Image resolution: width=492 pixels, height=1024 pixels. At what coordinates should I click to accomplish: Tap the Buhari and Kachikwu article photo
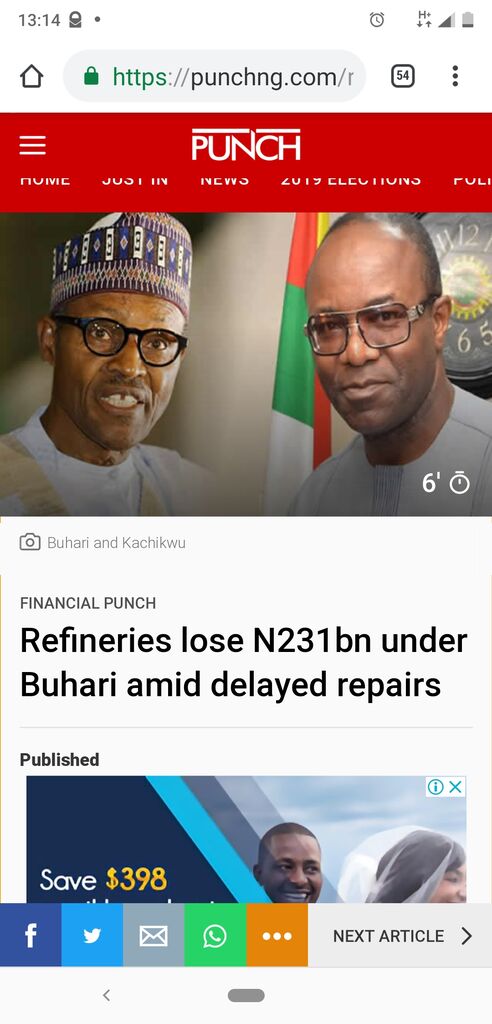point(246,364)
